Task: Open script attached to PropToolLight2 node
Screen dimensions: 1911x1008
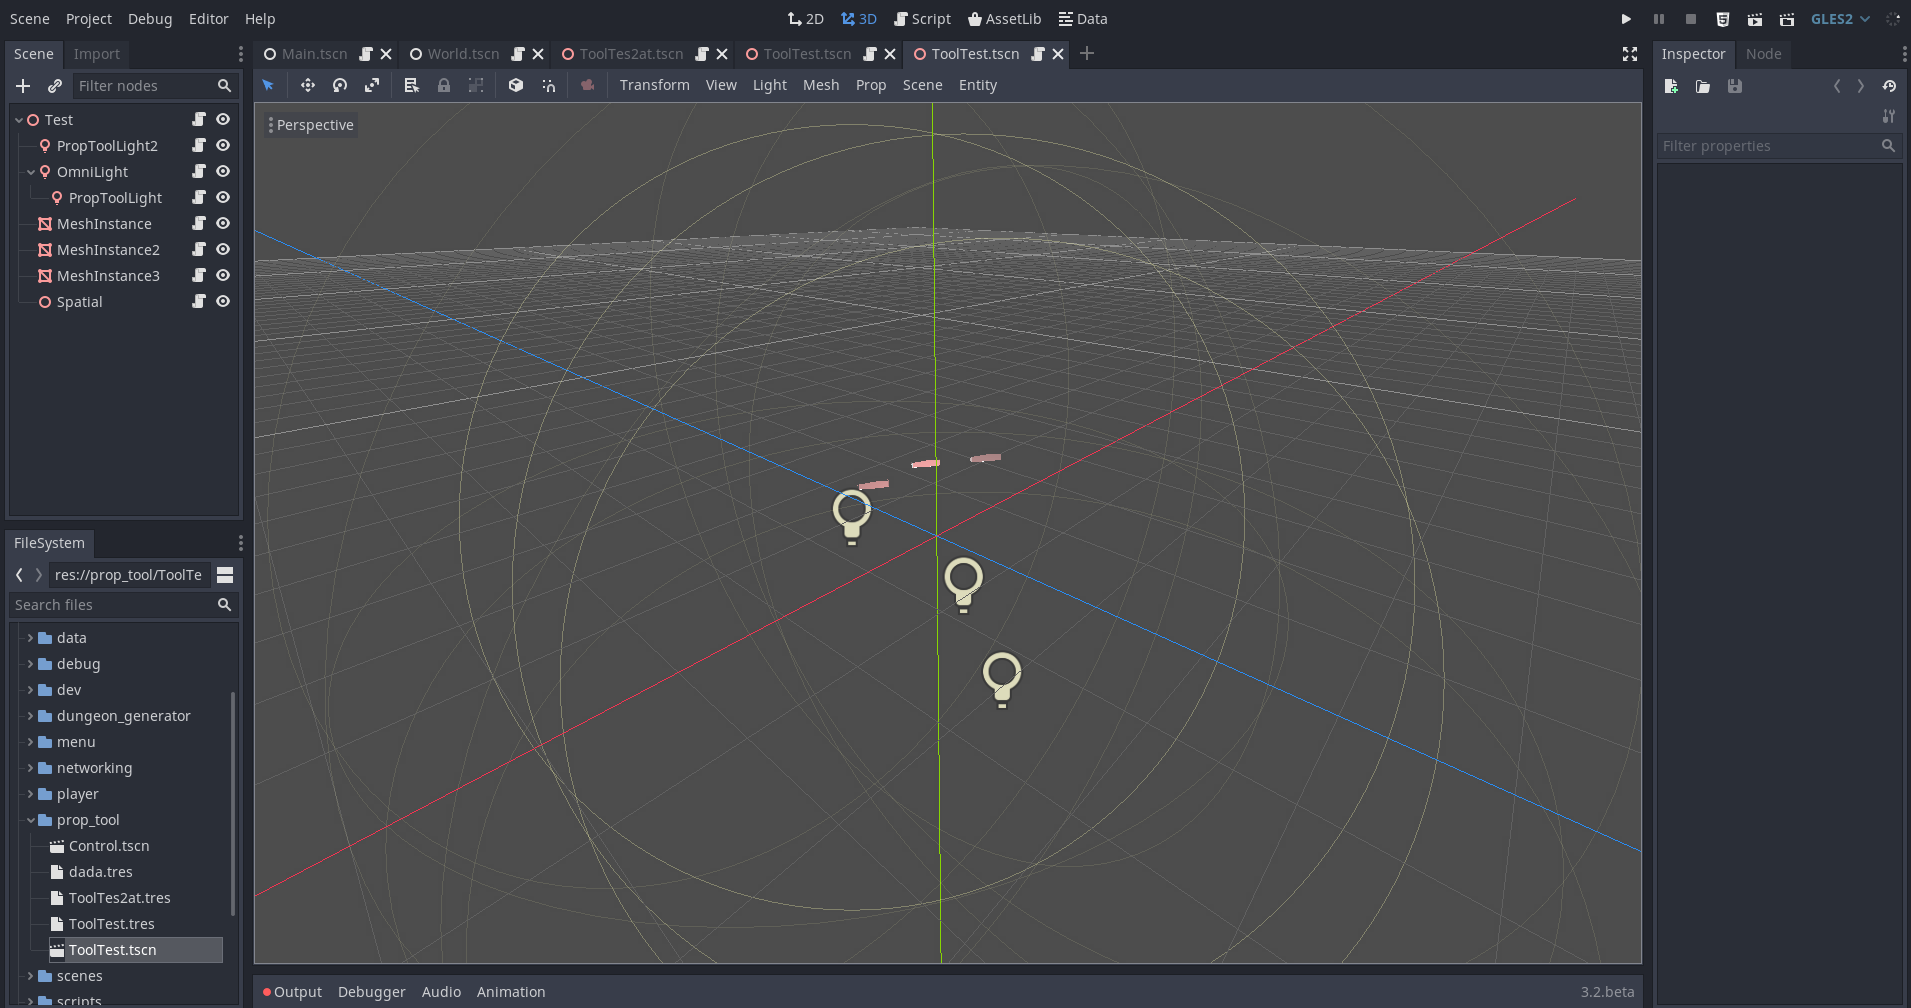Action: pyautogui.click(x=199, y=145)
